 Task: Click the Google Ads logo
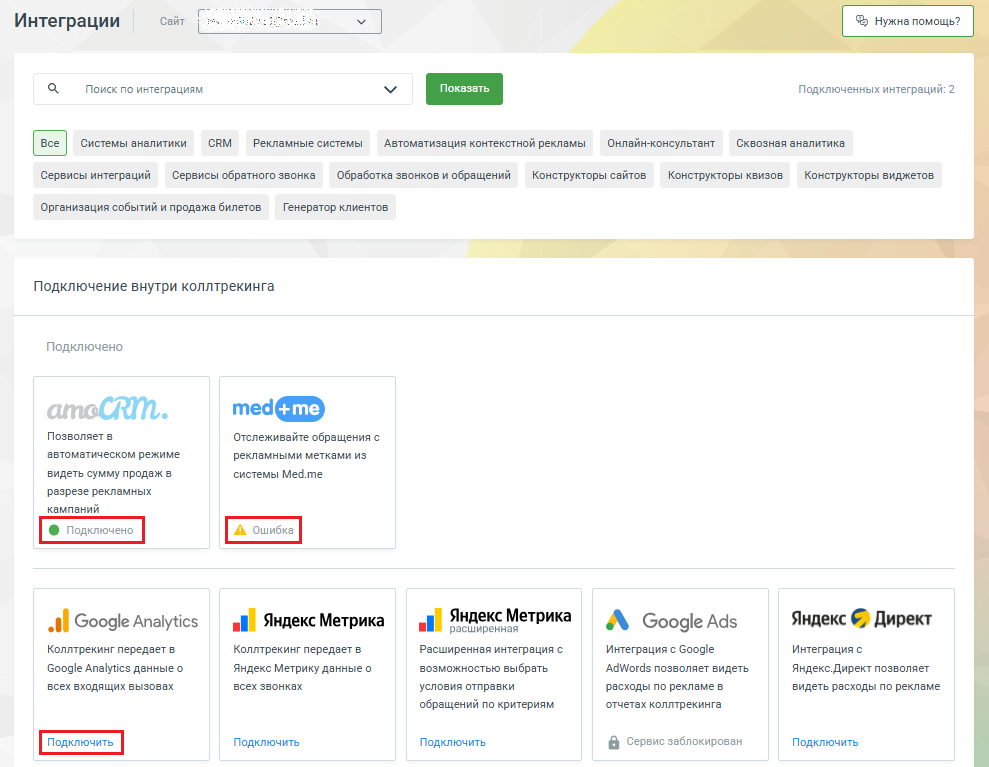(672, 621)
